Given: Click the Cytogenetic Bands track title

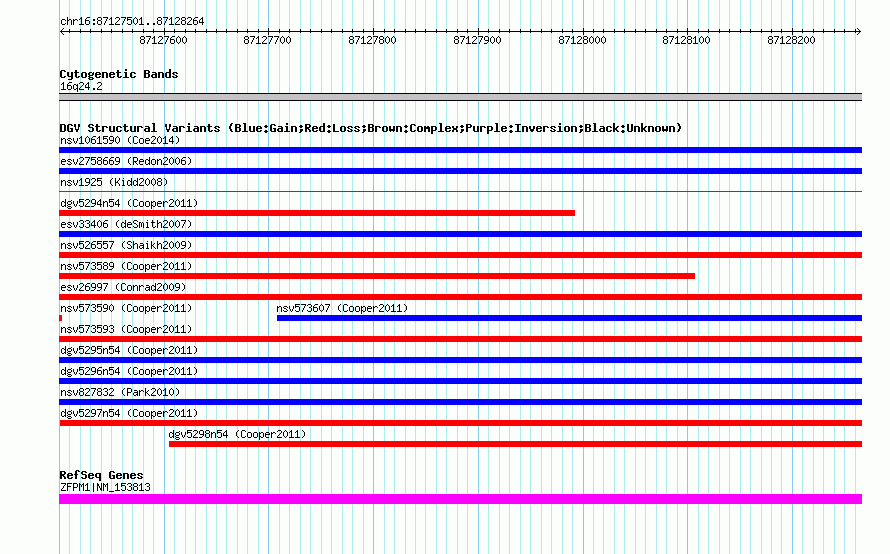Looking at the screenshot, I should [119, 74].
